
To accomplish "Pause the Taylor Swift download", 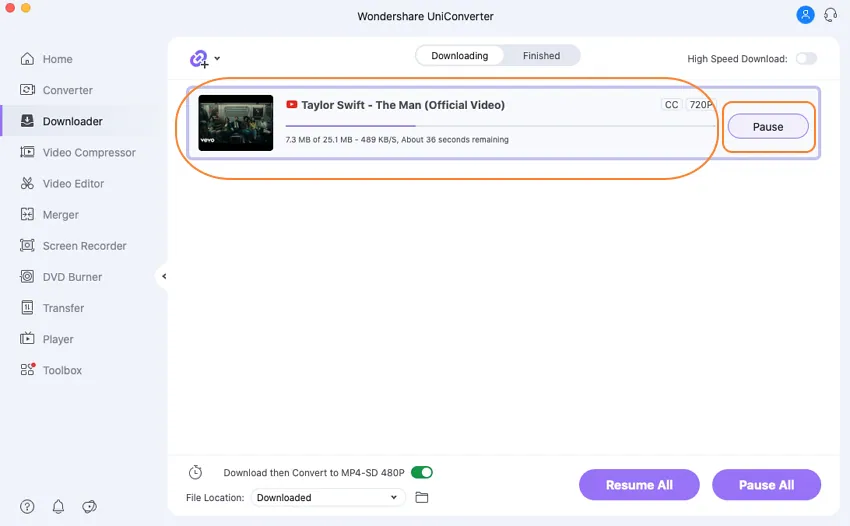I will tap(768, 126).
